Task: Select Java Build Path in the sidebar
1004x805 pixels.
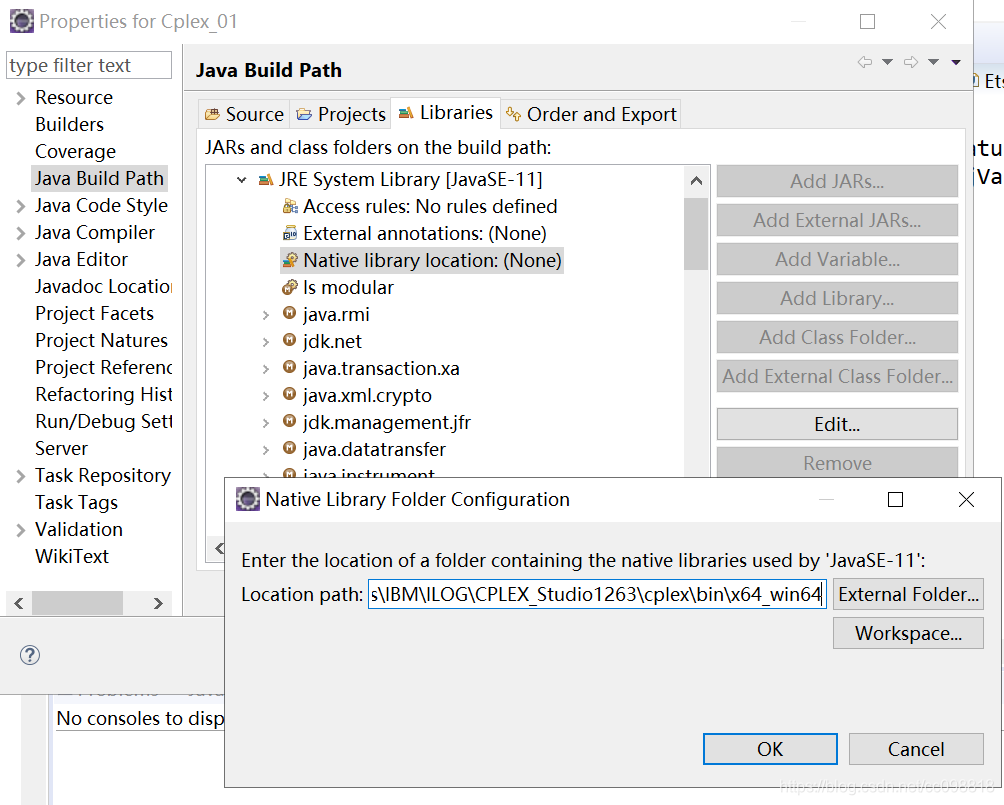Action: tap(99, 178)
